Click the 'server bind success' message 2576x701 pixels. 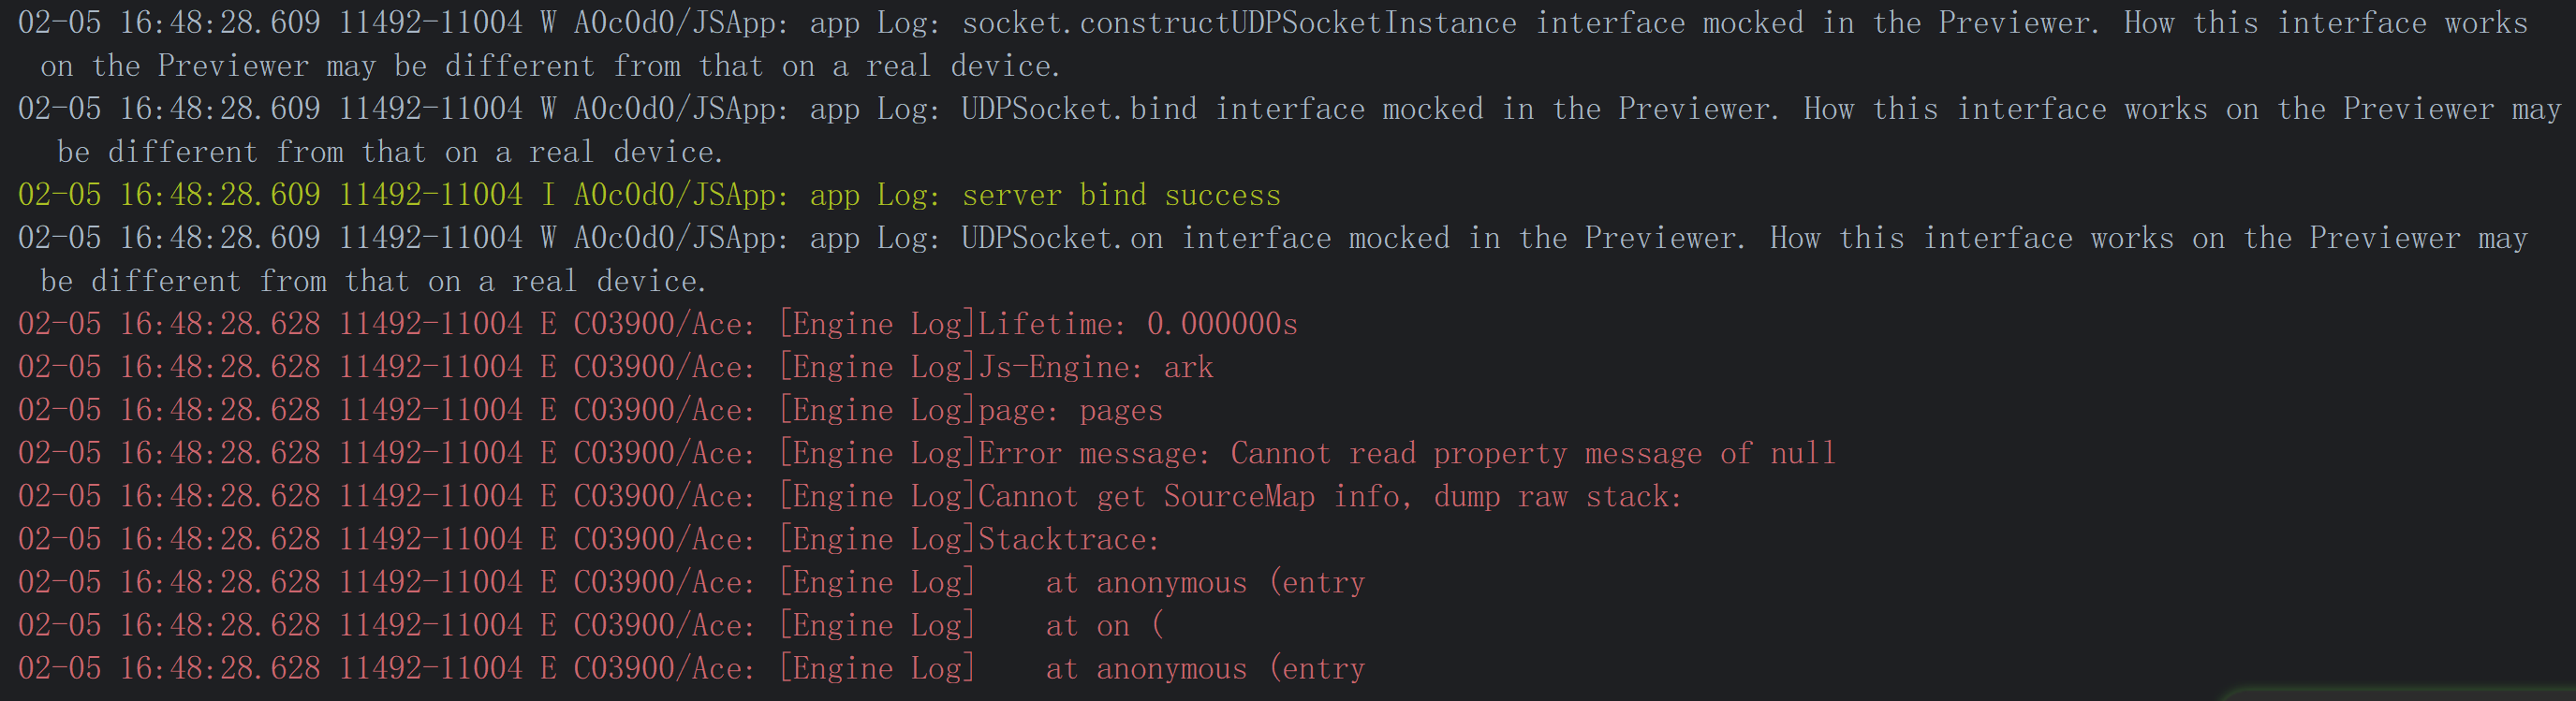tap(1121, 195)
